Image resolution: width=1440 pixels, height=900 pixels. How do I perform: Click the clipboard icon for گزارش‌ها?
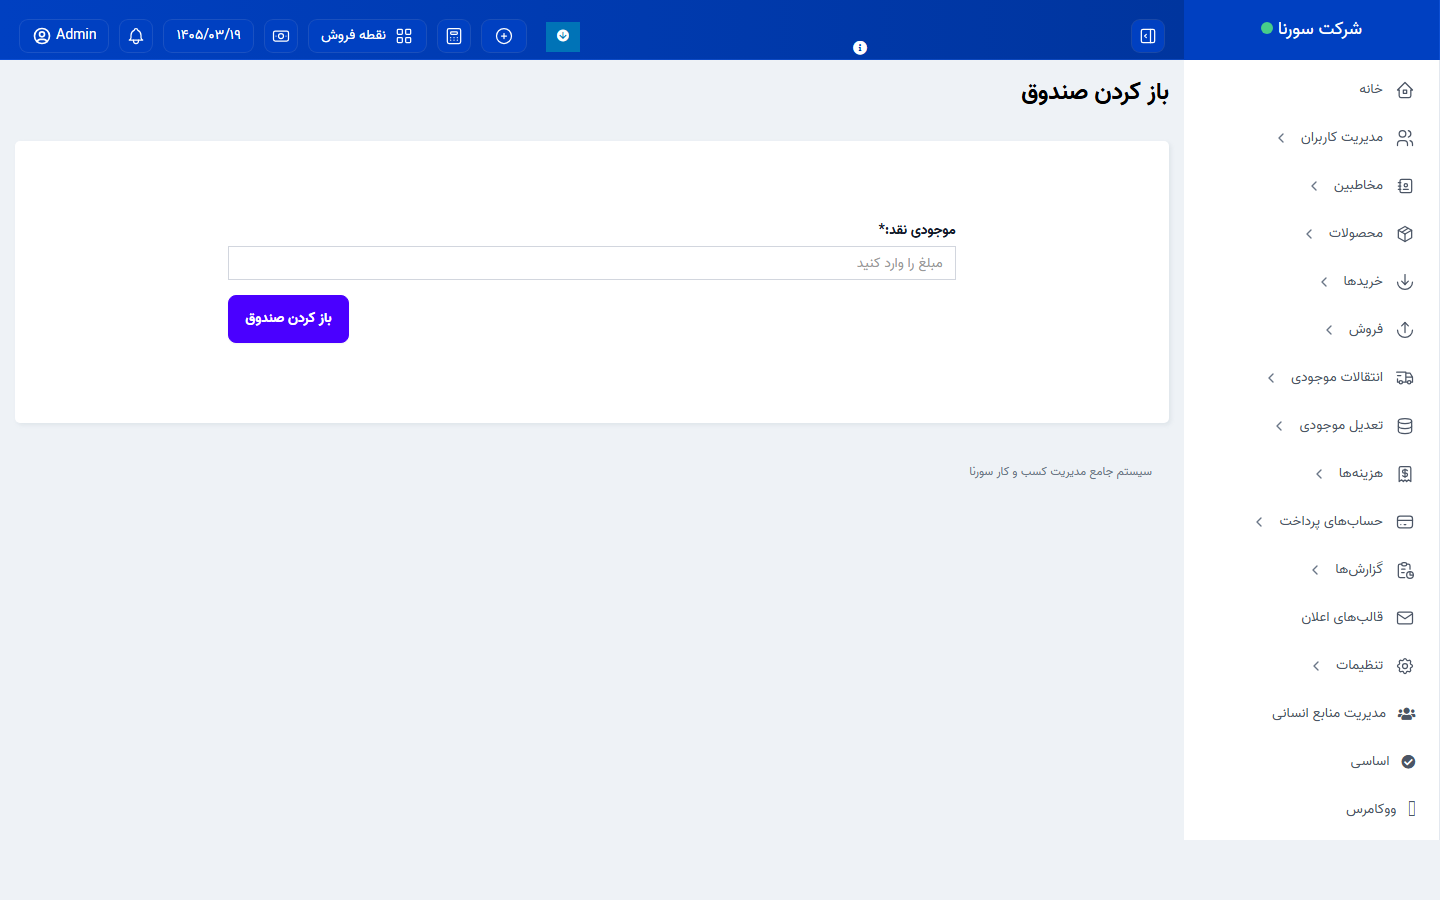tap(1405, 570)
